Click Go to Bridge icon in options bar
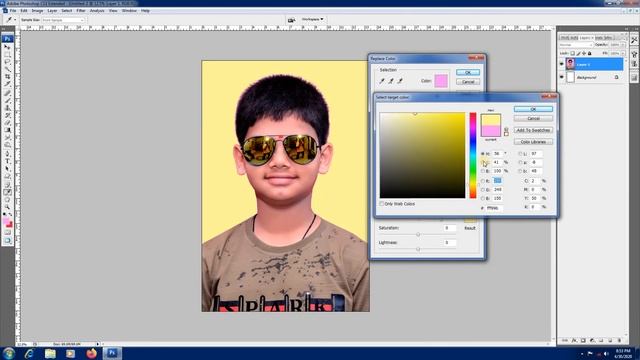Screen dimensions: 640x360 (x=291, y=20)
